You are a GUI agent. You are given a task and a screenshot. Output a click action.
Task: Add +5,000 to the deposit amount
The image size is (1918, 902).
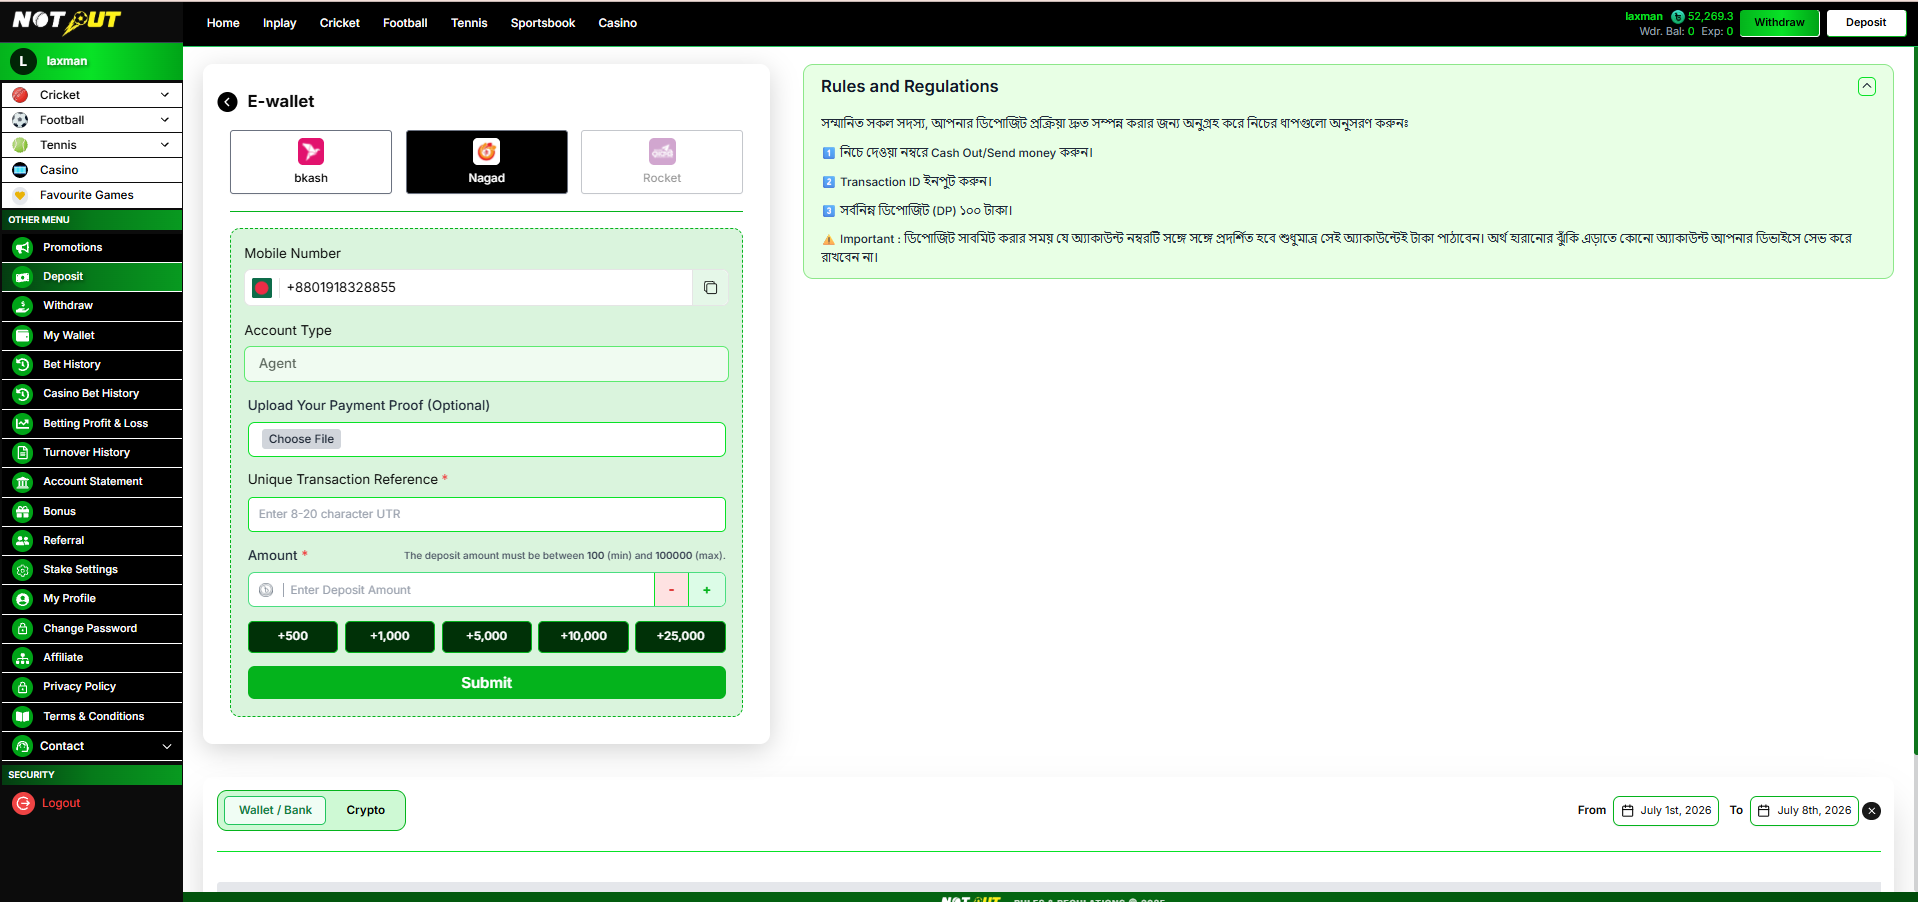(487, 637)
